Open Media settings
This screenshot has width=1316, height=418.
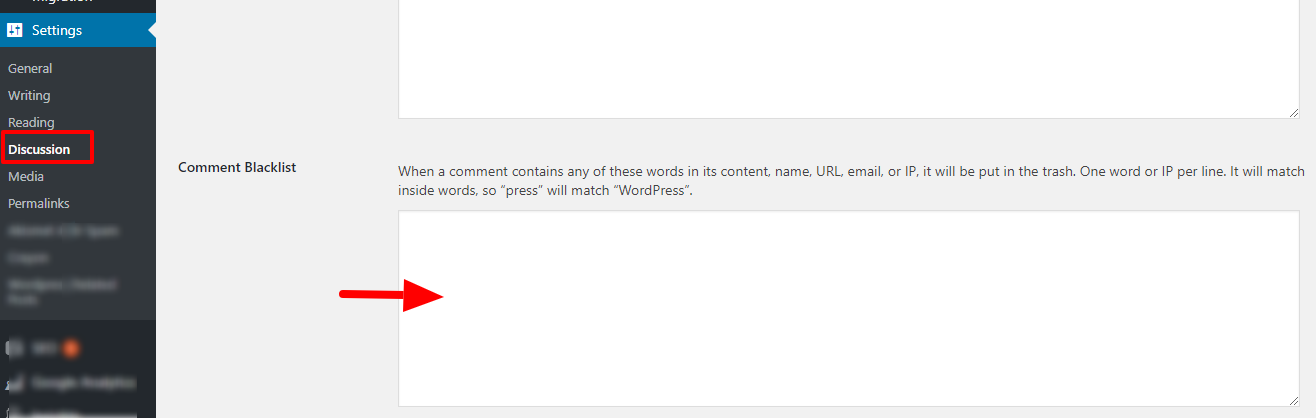coord(26,176)
